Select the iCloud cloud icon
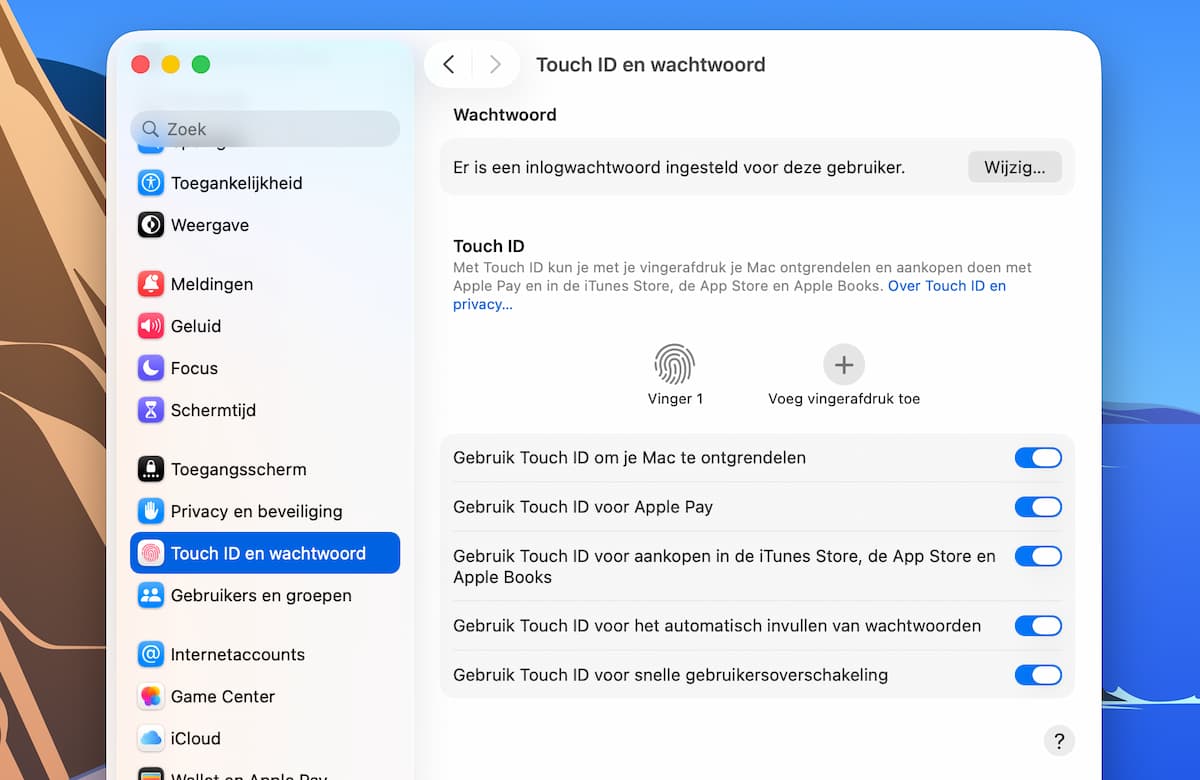The image size is (1200, 780). click(151, 738)
